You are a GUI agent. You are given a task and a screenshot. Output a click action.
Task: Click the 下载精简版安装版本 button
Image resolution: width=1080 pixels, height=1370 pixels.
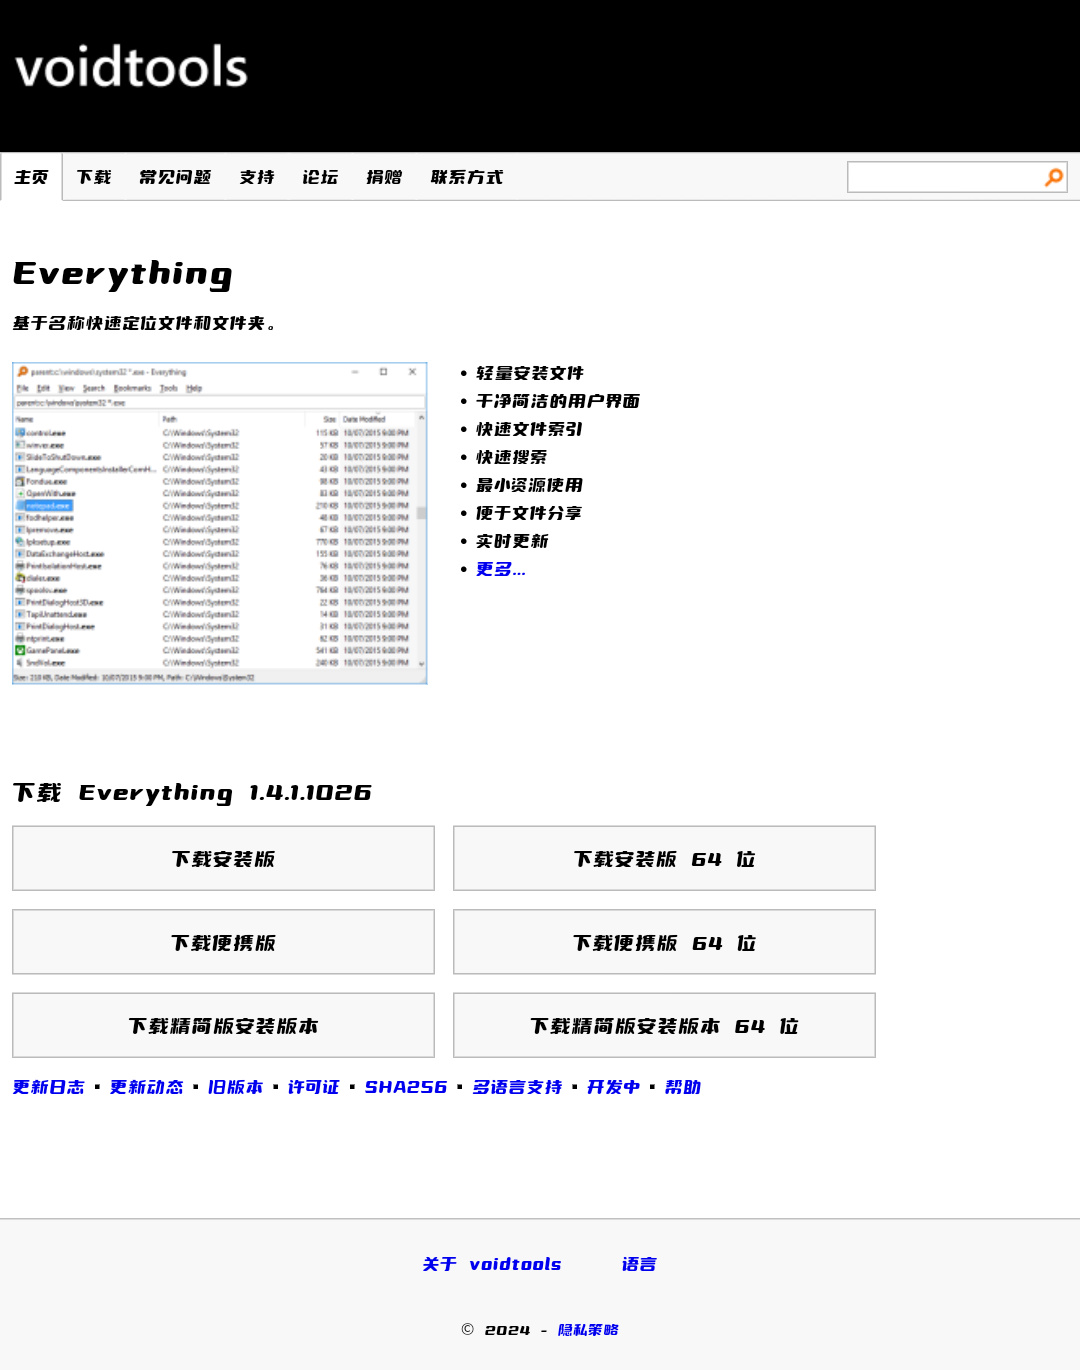(x=223, y=1025)
